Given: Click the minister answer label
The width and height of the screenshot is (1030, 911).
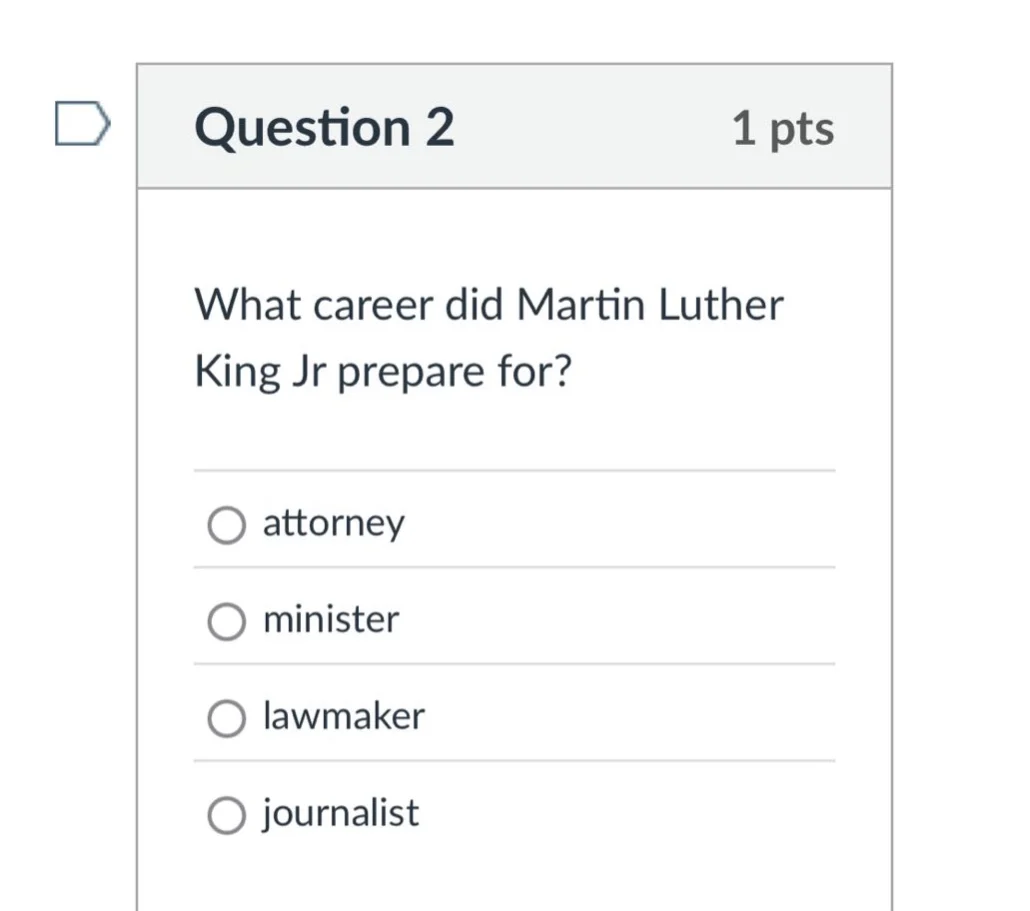Looking at the screenshot, I should point(330,620).
